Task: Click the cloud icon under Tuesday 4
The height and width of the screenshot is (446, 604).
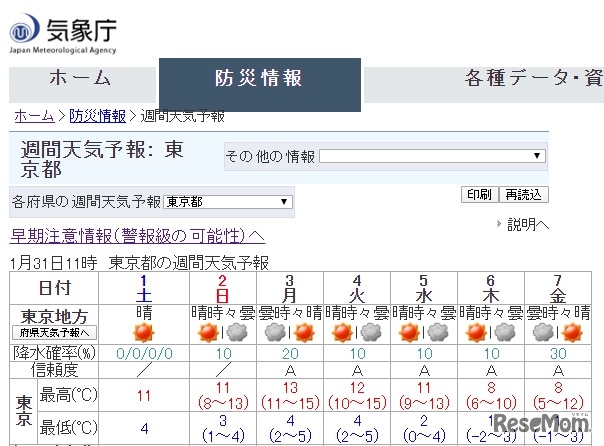Action: pos(371,332)
